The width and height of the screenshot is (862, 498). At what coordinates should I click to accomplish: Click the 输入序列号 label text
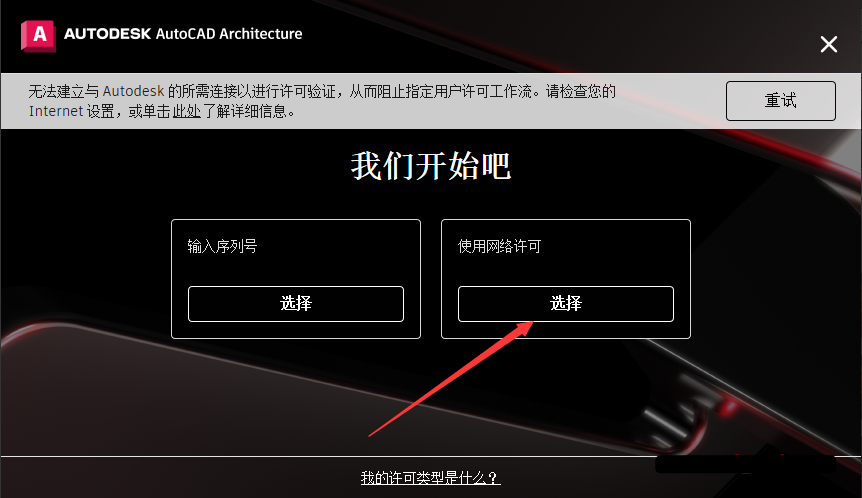tap(222, 246)
